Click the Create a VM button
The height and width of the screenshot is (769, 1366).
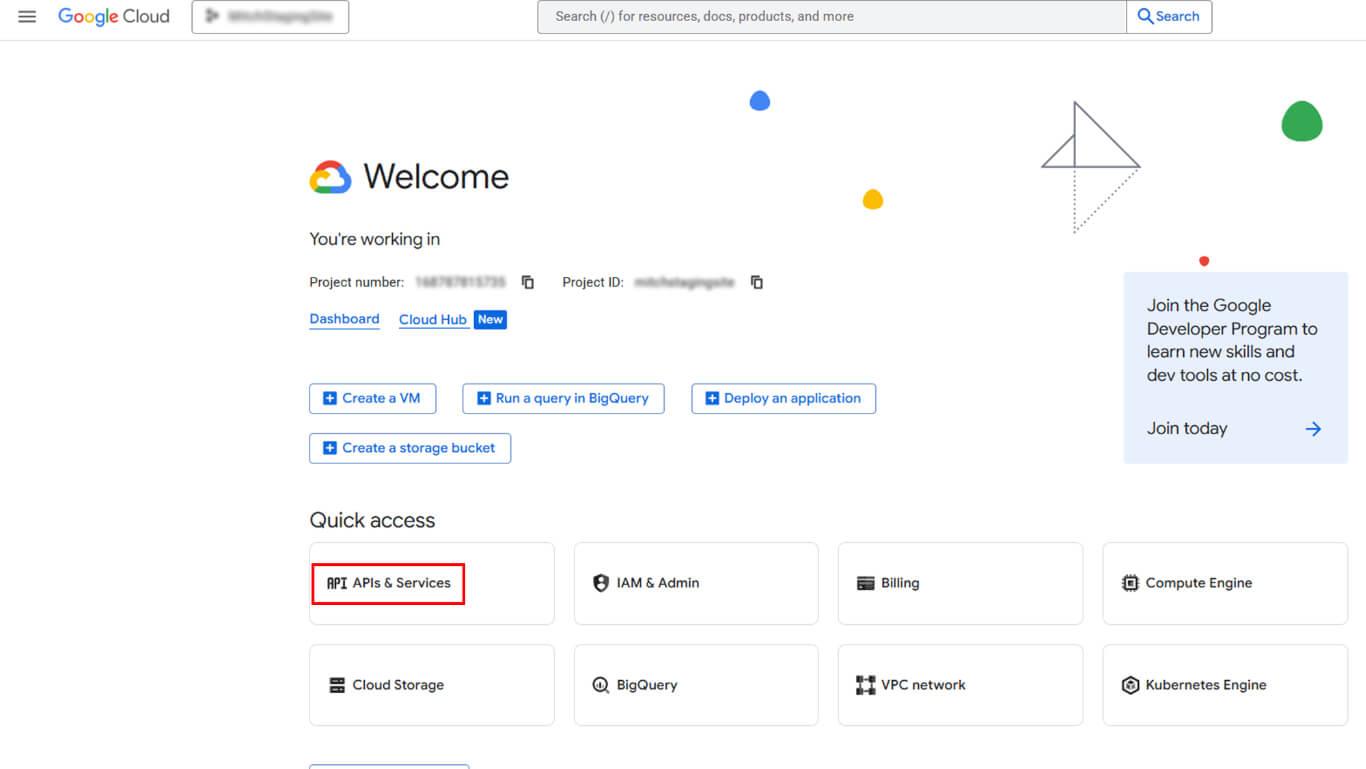[372, 398]
